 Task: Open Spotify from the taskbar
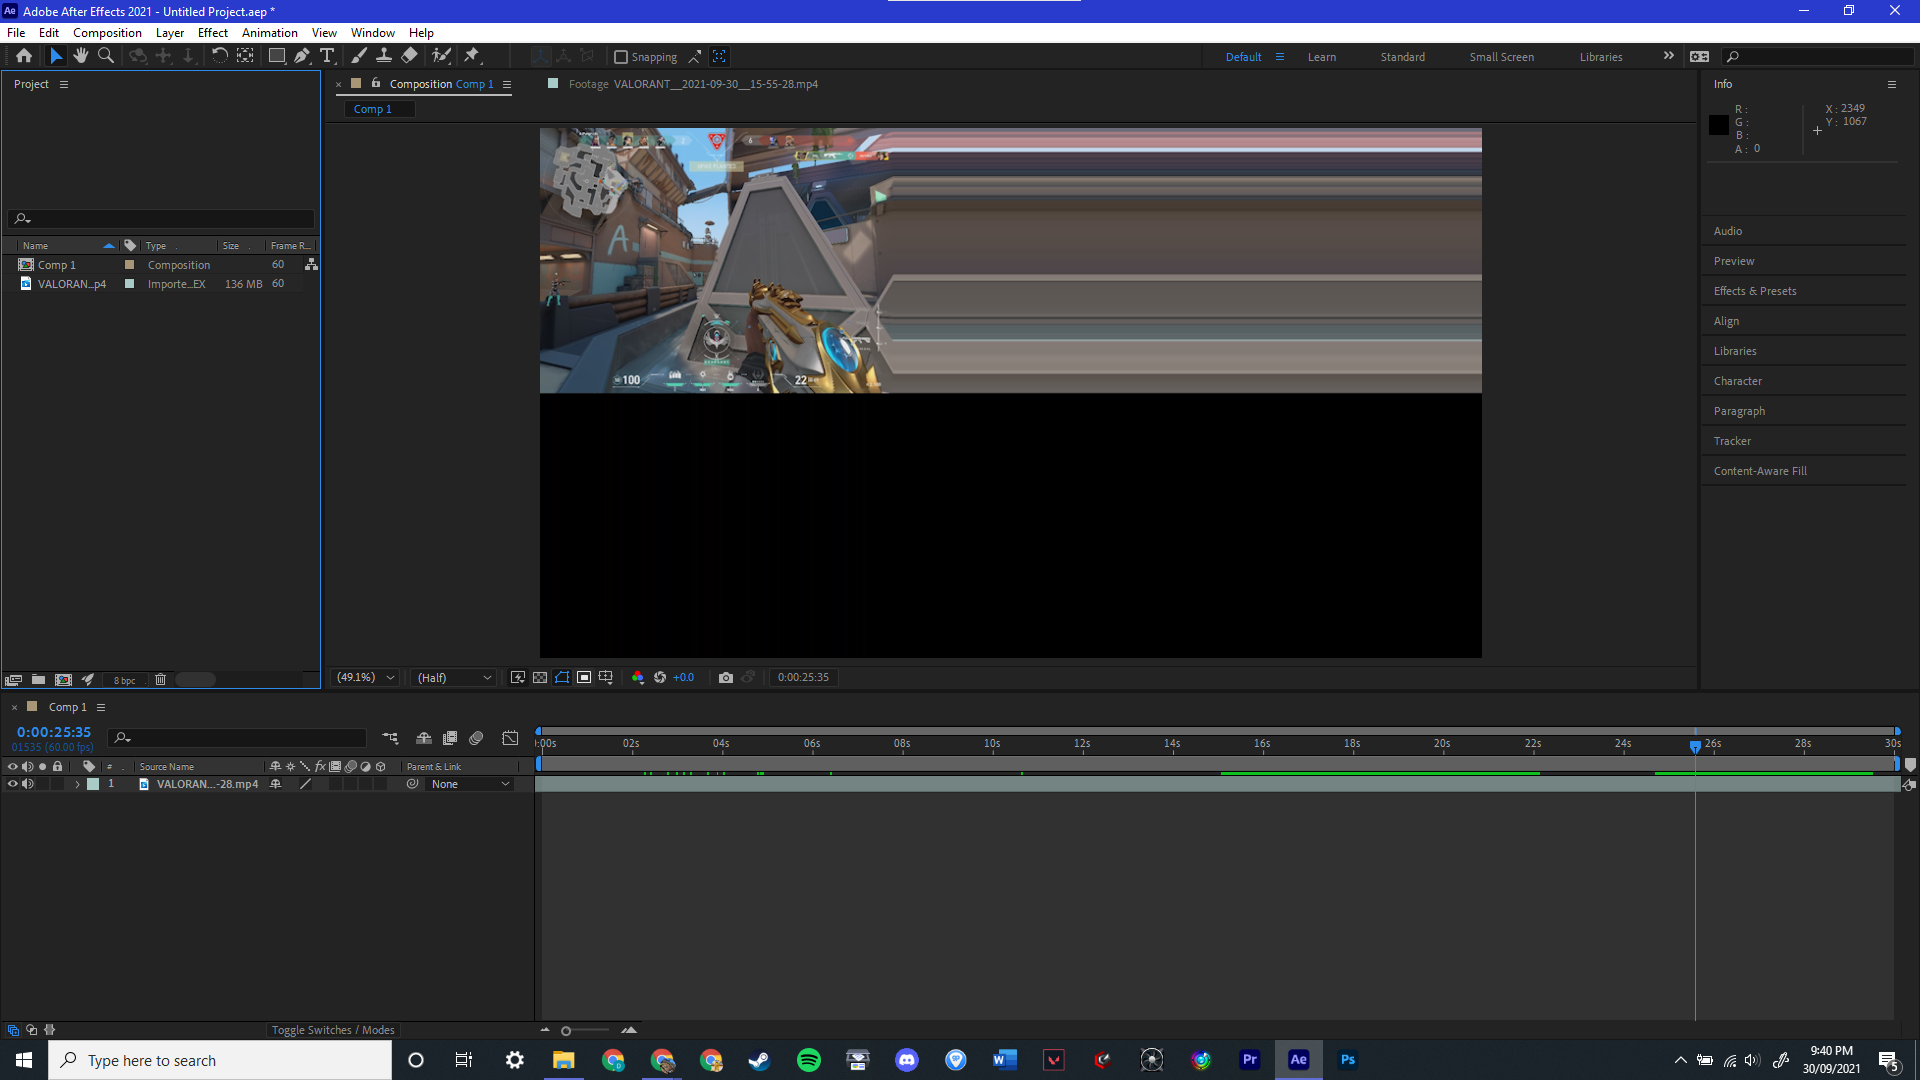point(809,1060)
